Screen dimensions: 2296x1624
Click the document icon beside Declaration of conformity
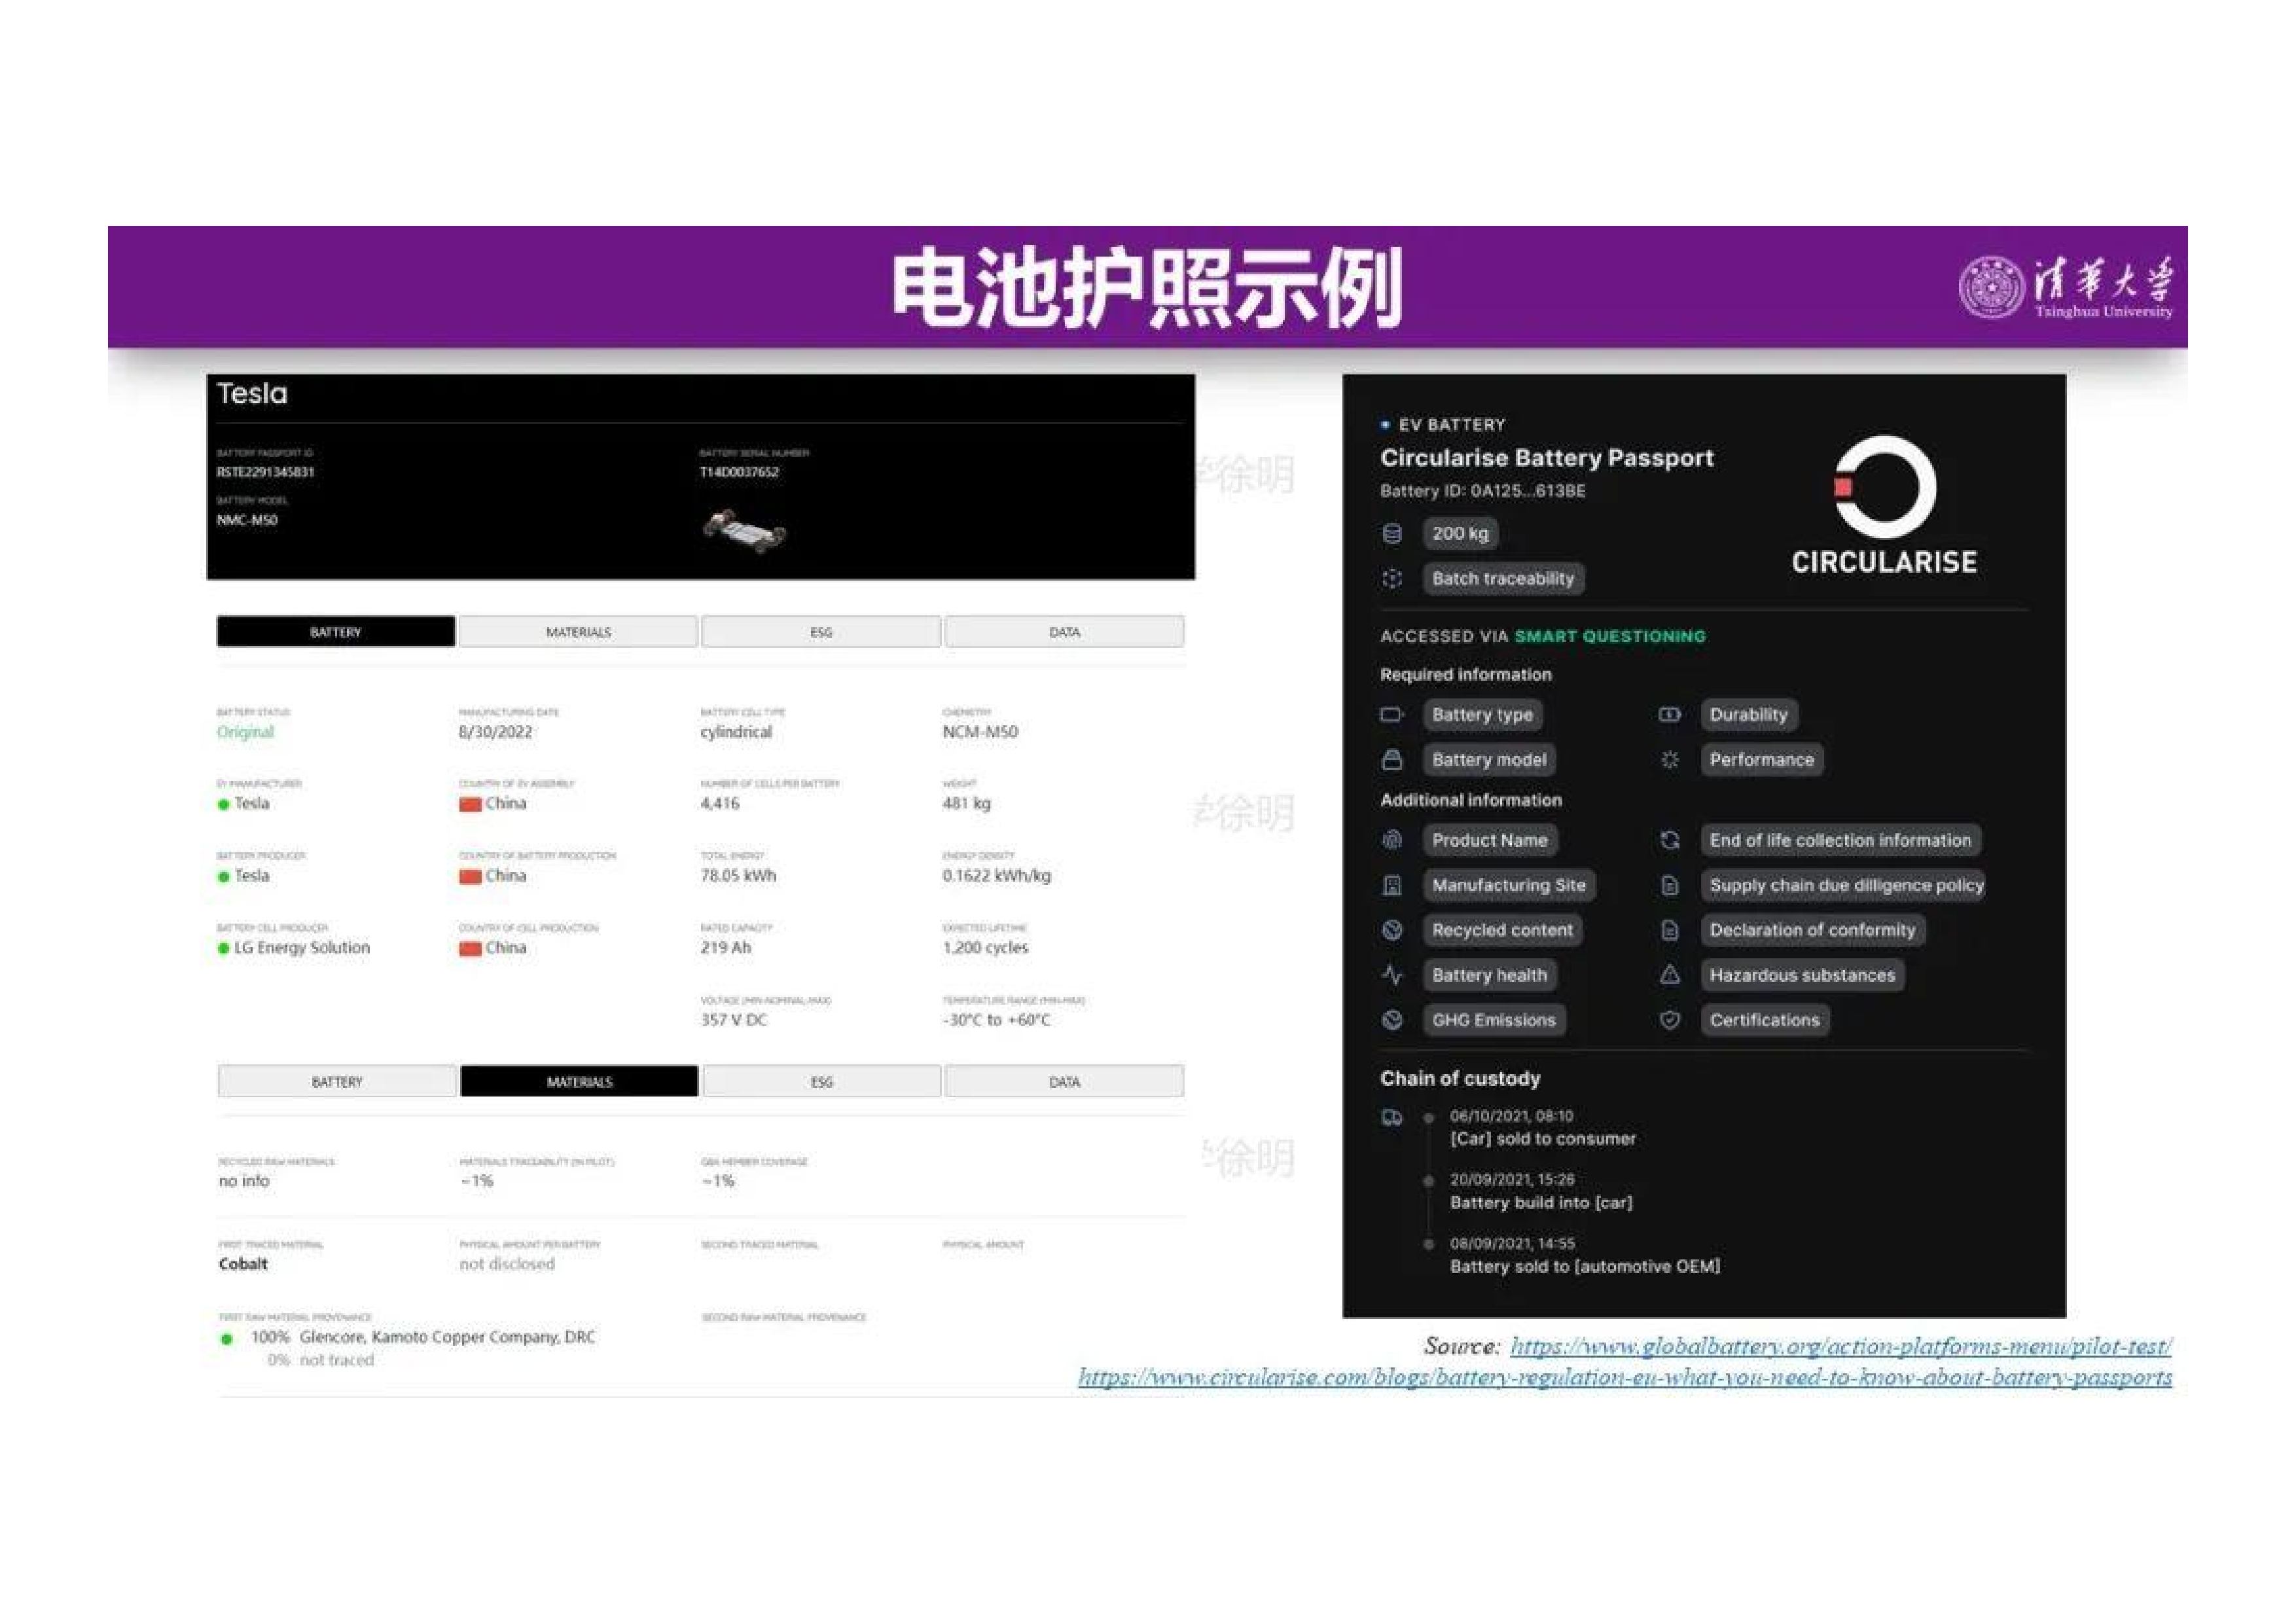pos(1669,930)
